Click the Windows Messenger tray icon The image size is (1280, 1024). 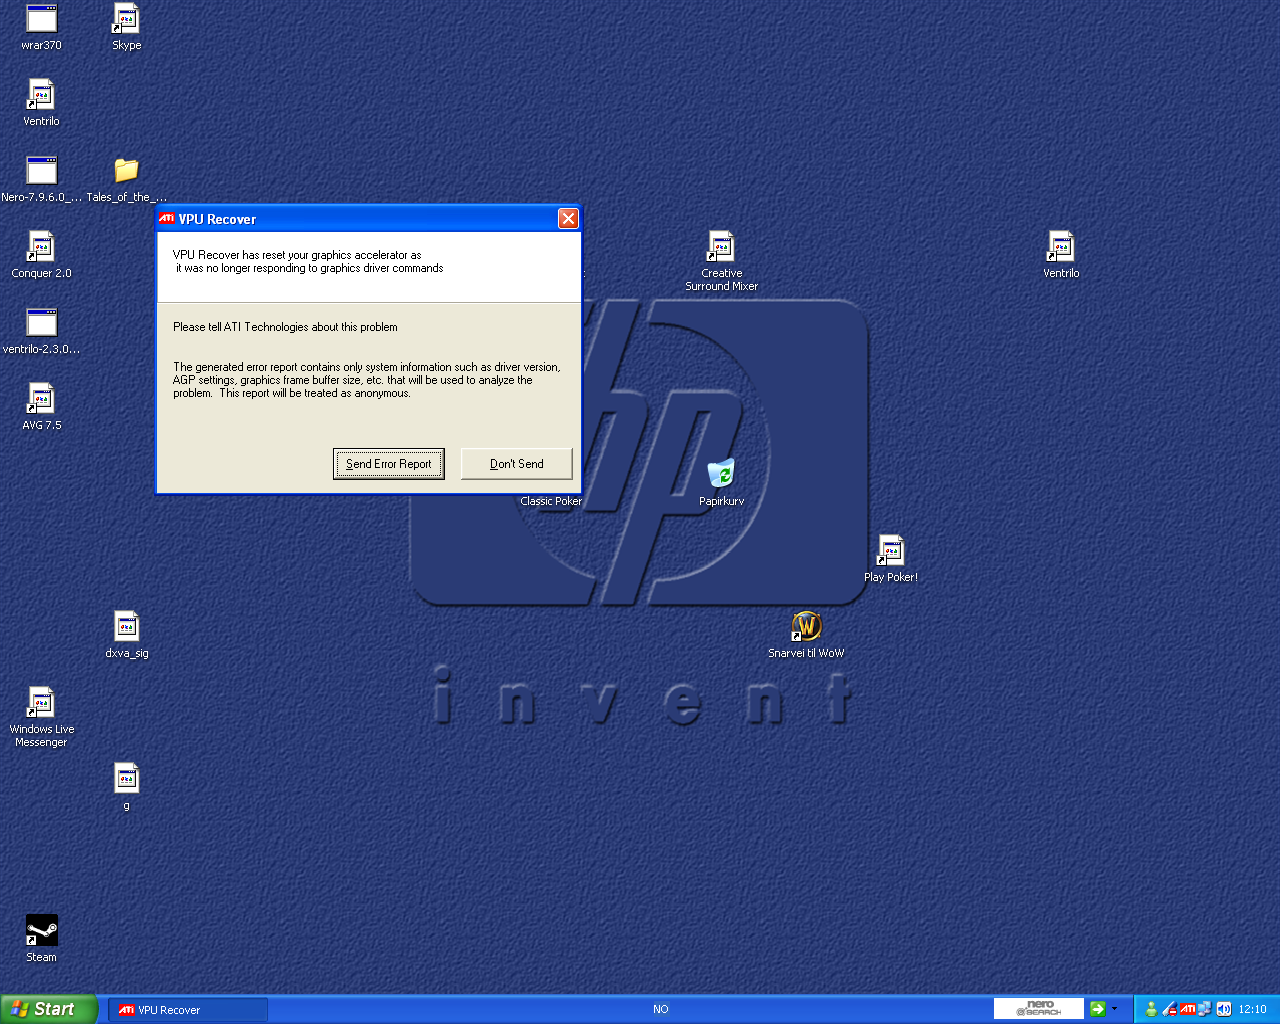1151,1010
